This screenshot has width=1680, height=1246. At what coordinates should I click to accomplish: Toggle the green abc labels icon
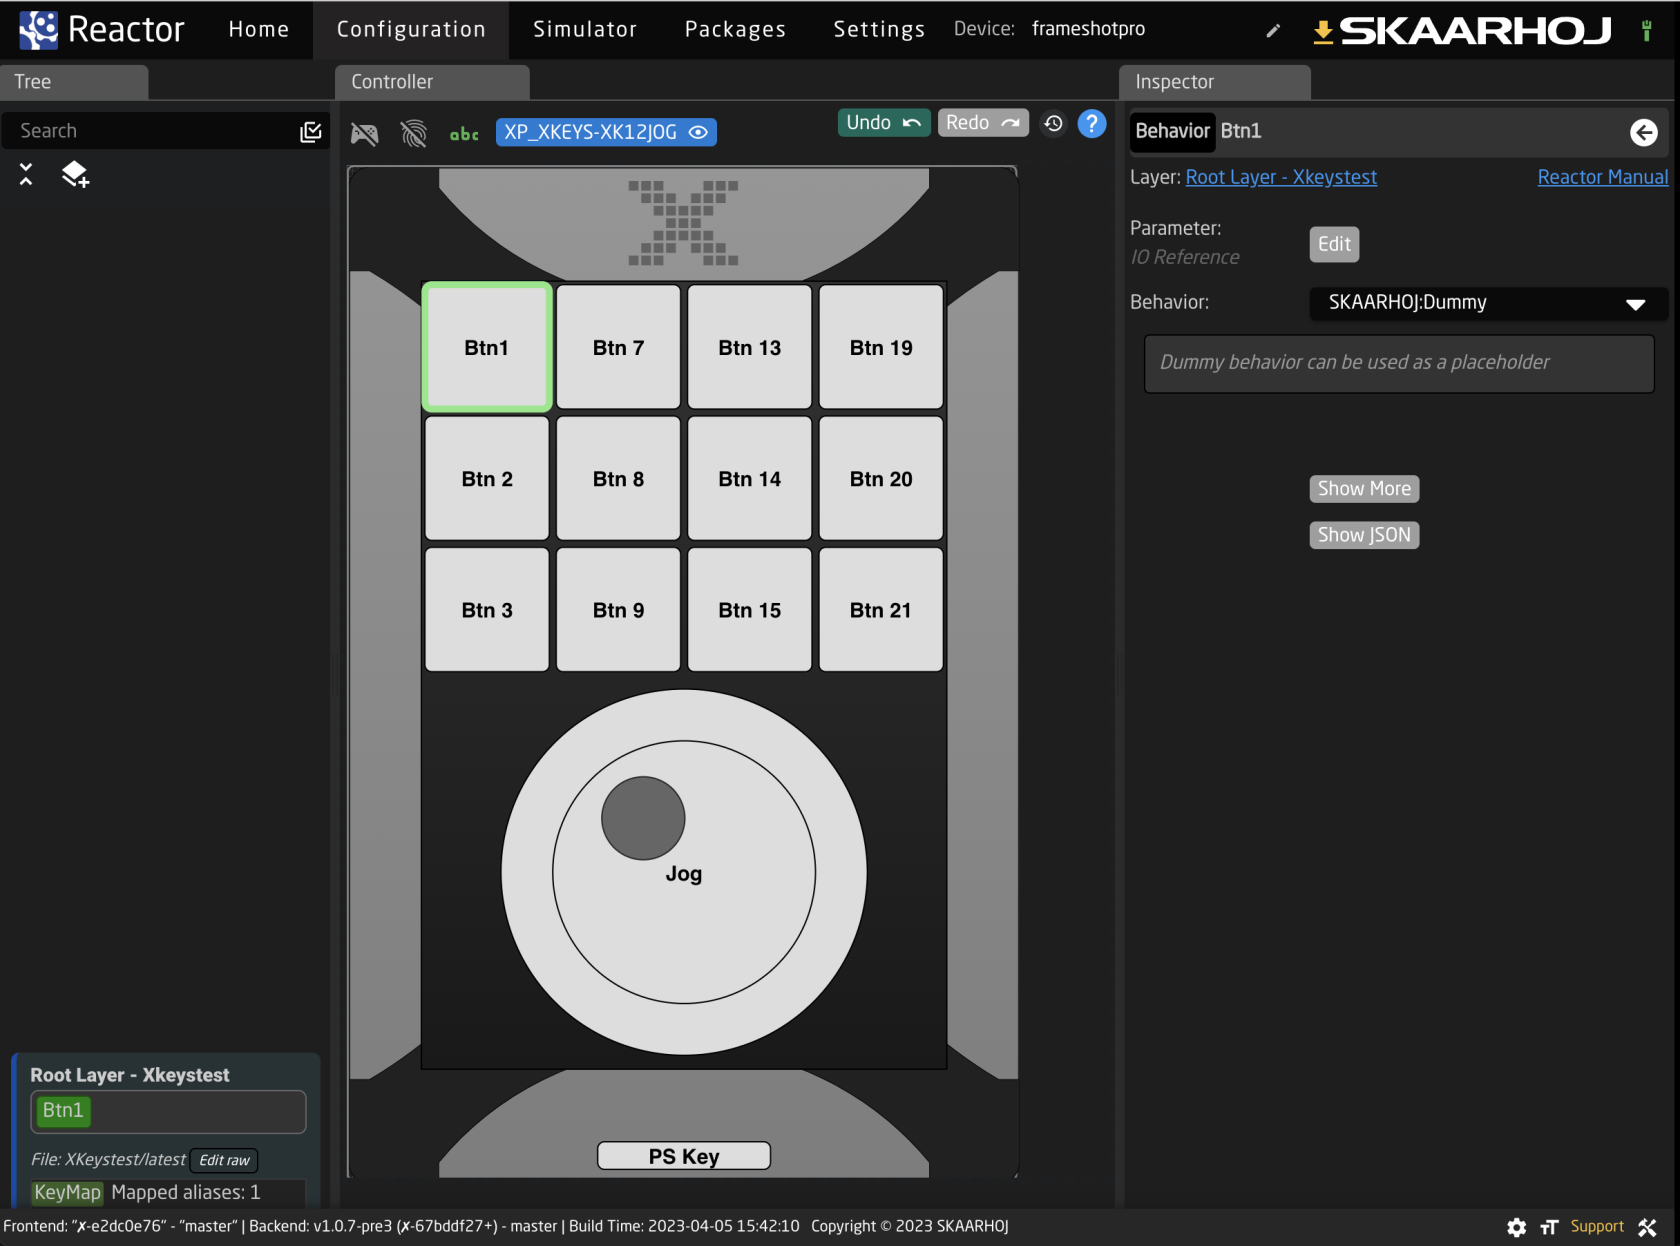point(464,133)
